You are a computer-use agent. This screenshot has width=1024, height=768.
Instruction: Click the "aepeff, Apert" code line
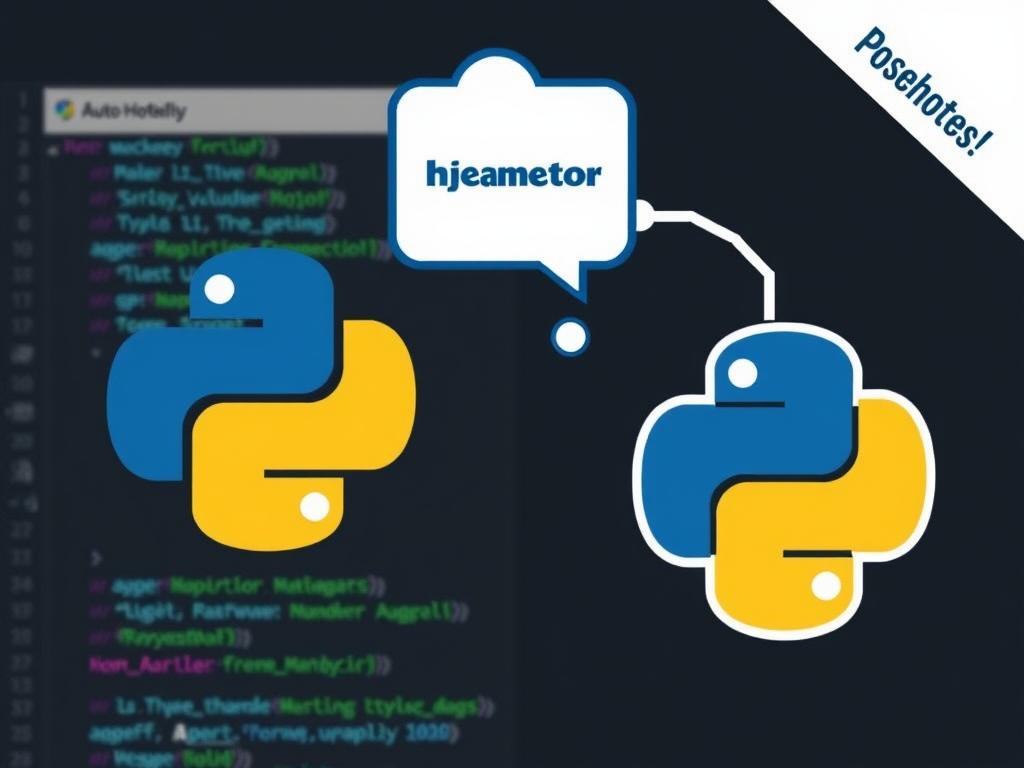pyautogui.click(x=274, y=732)
